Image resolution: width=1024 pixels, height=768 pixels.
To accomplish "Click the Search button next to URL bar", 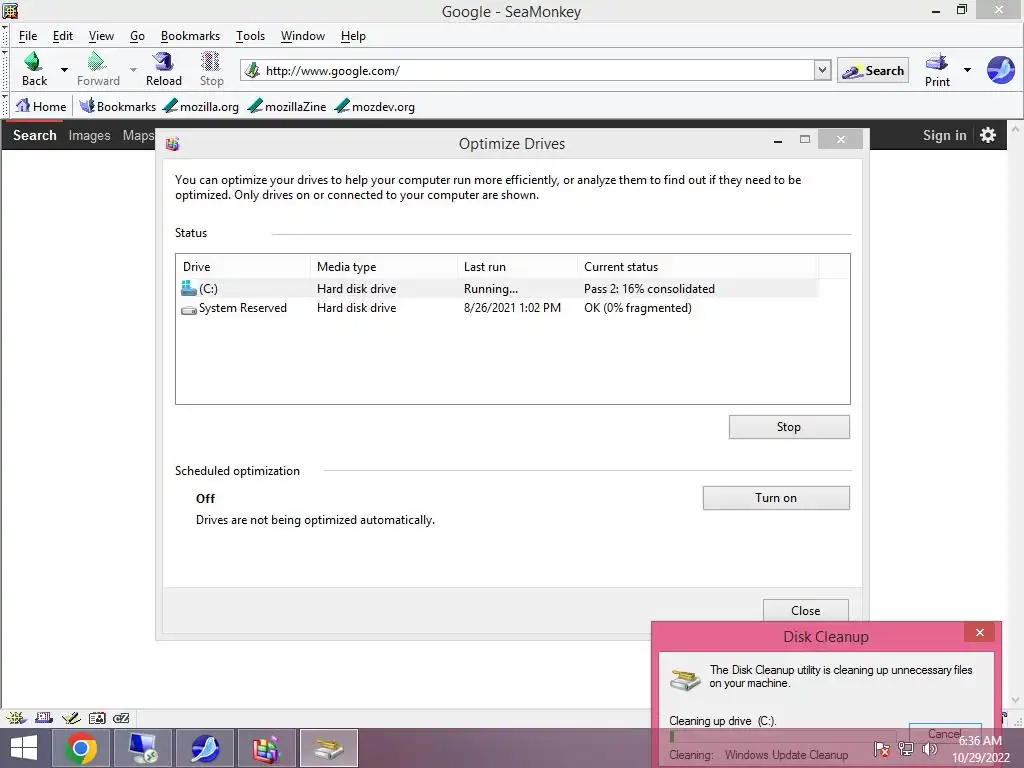I will (x=873, y=71).
